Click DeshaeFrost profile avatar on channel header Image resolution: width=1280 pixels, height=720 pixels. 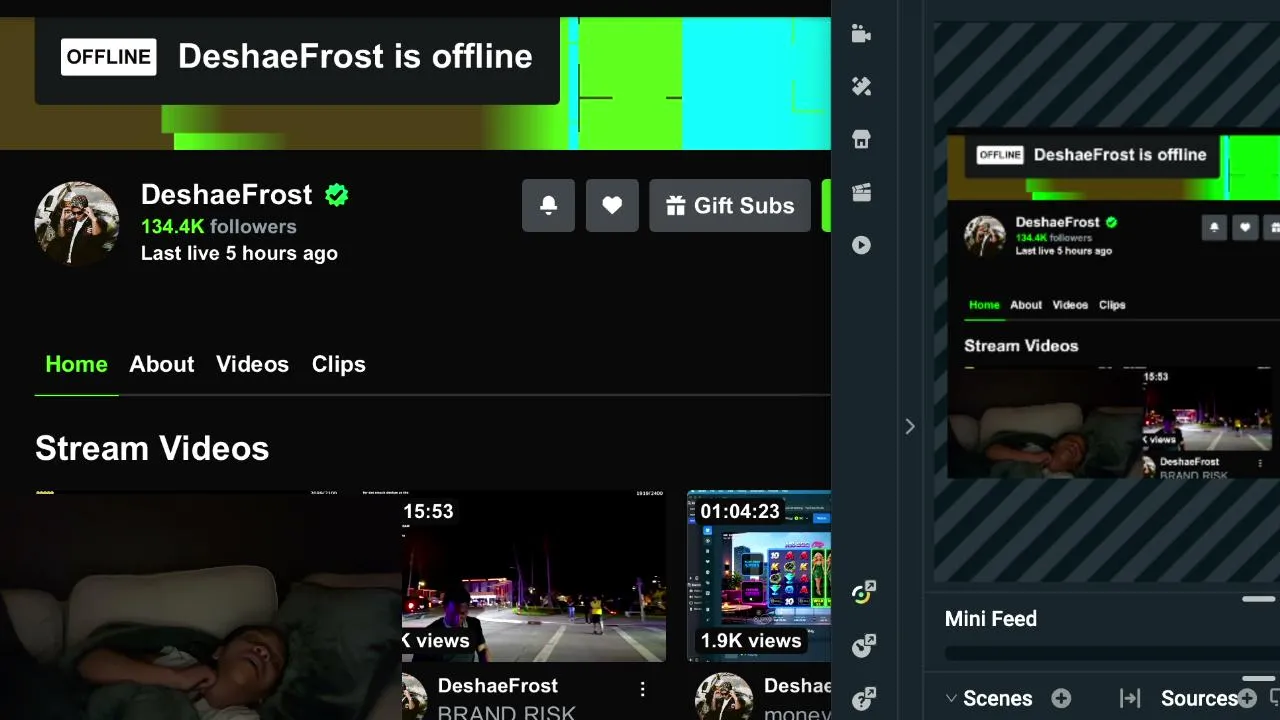(x=77, y=223)
